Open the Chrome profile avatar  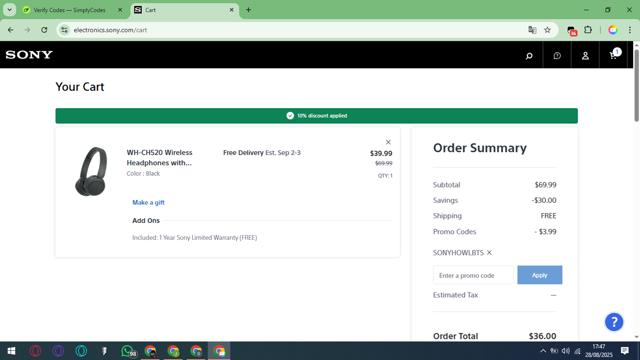[613, 30]
